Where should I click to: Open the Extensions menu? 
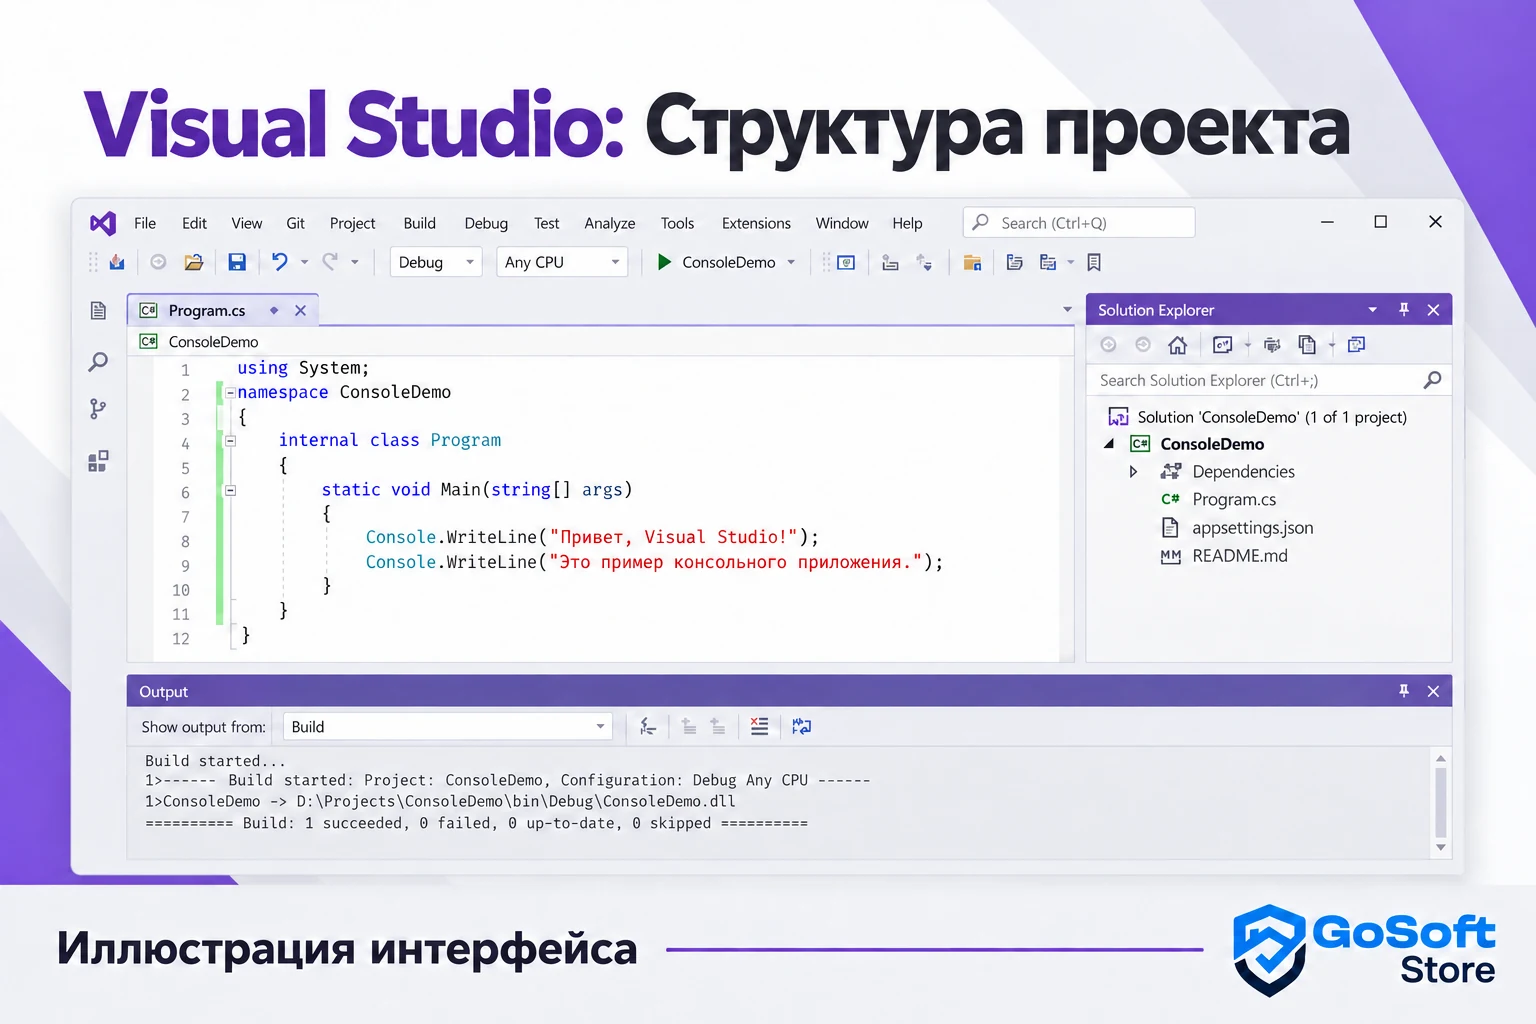(x=756, y=223)
